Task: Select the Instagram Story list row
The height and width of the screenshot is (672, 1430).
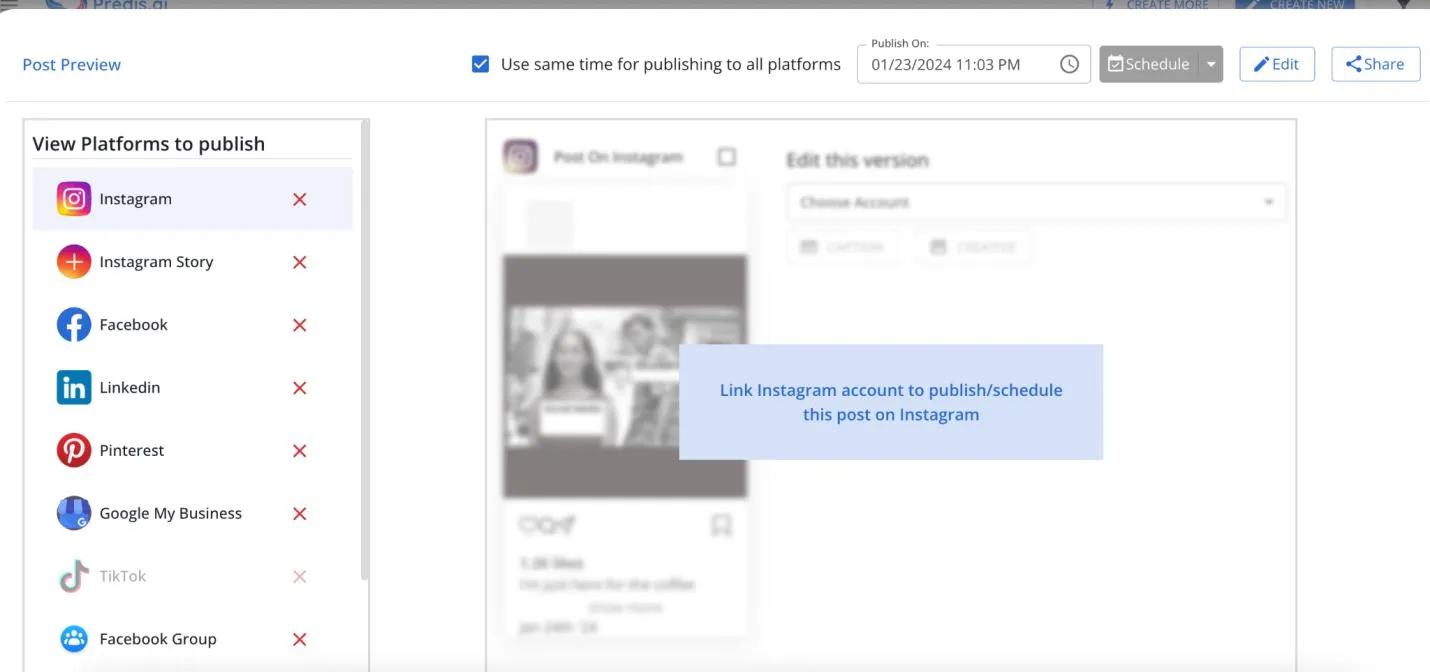Action: click(192, 262)
